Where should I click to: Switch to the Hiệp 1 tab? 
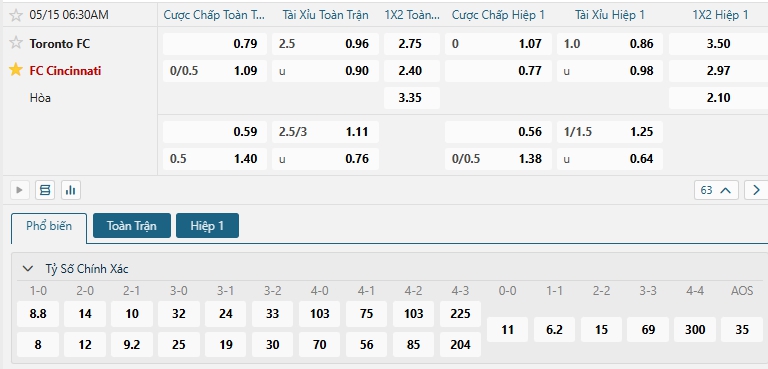point(207,225)
